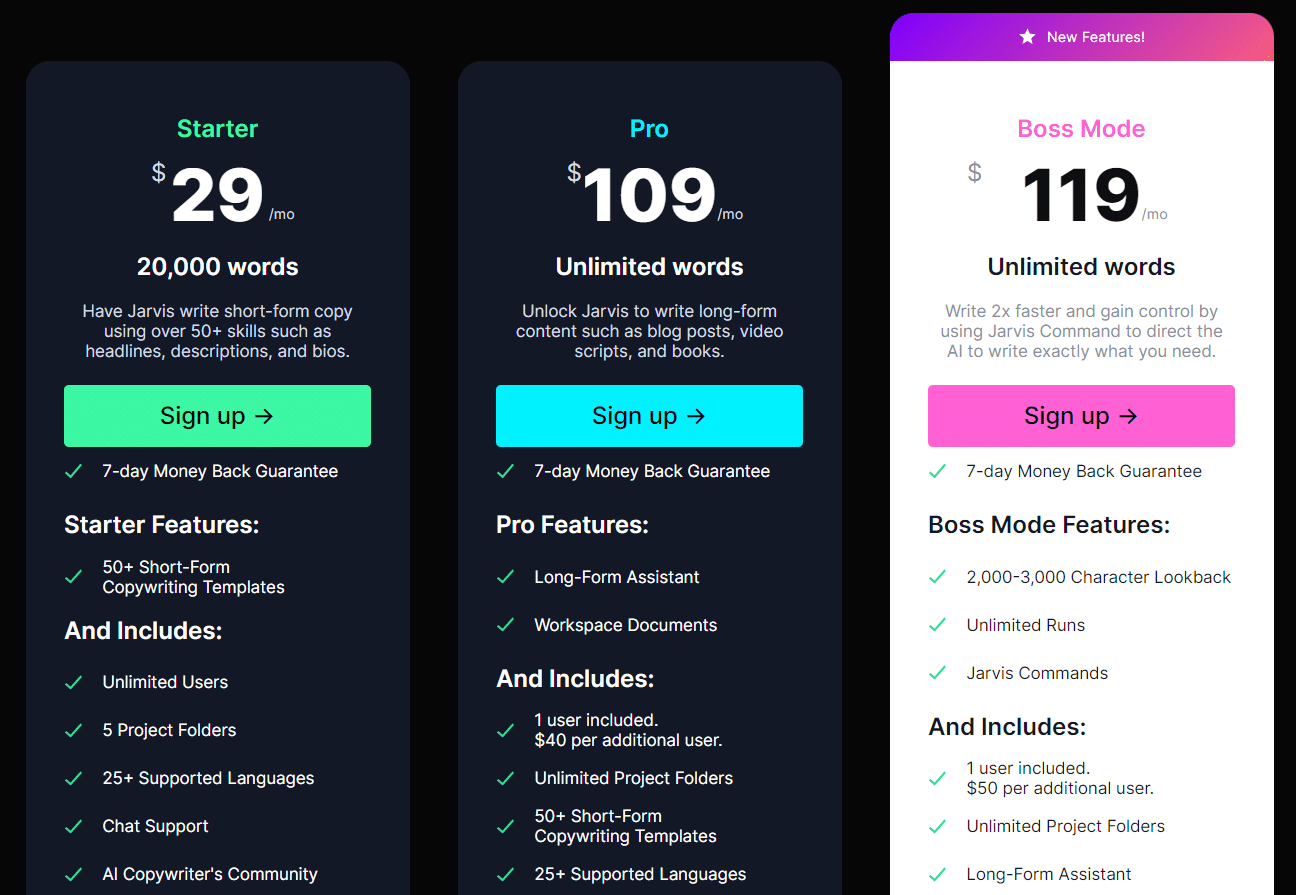
Task: Click the New Features! banner
Action: pyautogui.click(x=1081, y=37)
